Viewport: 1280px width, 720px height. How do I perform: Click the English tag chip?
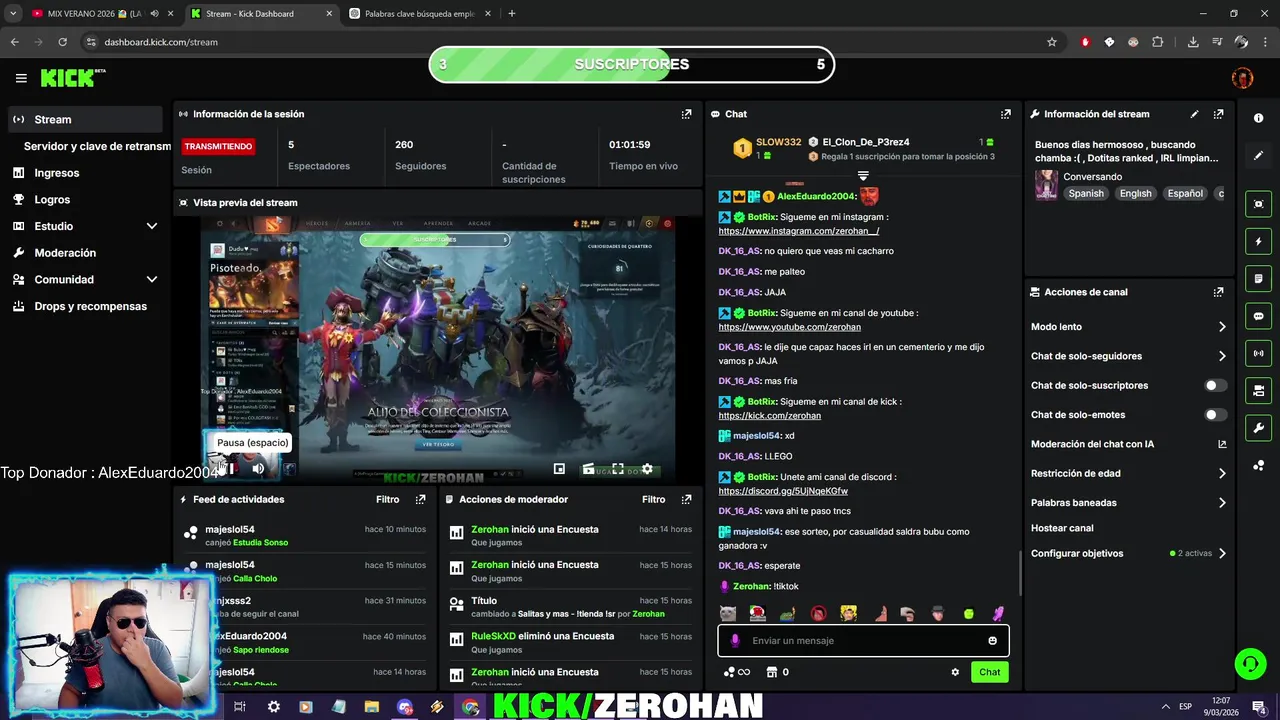(1135, 193)
